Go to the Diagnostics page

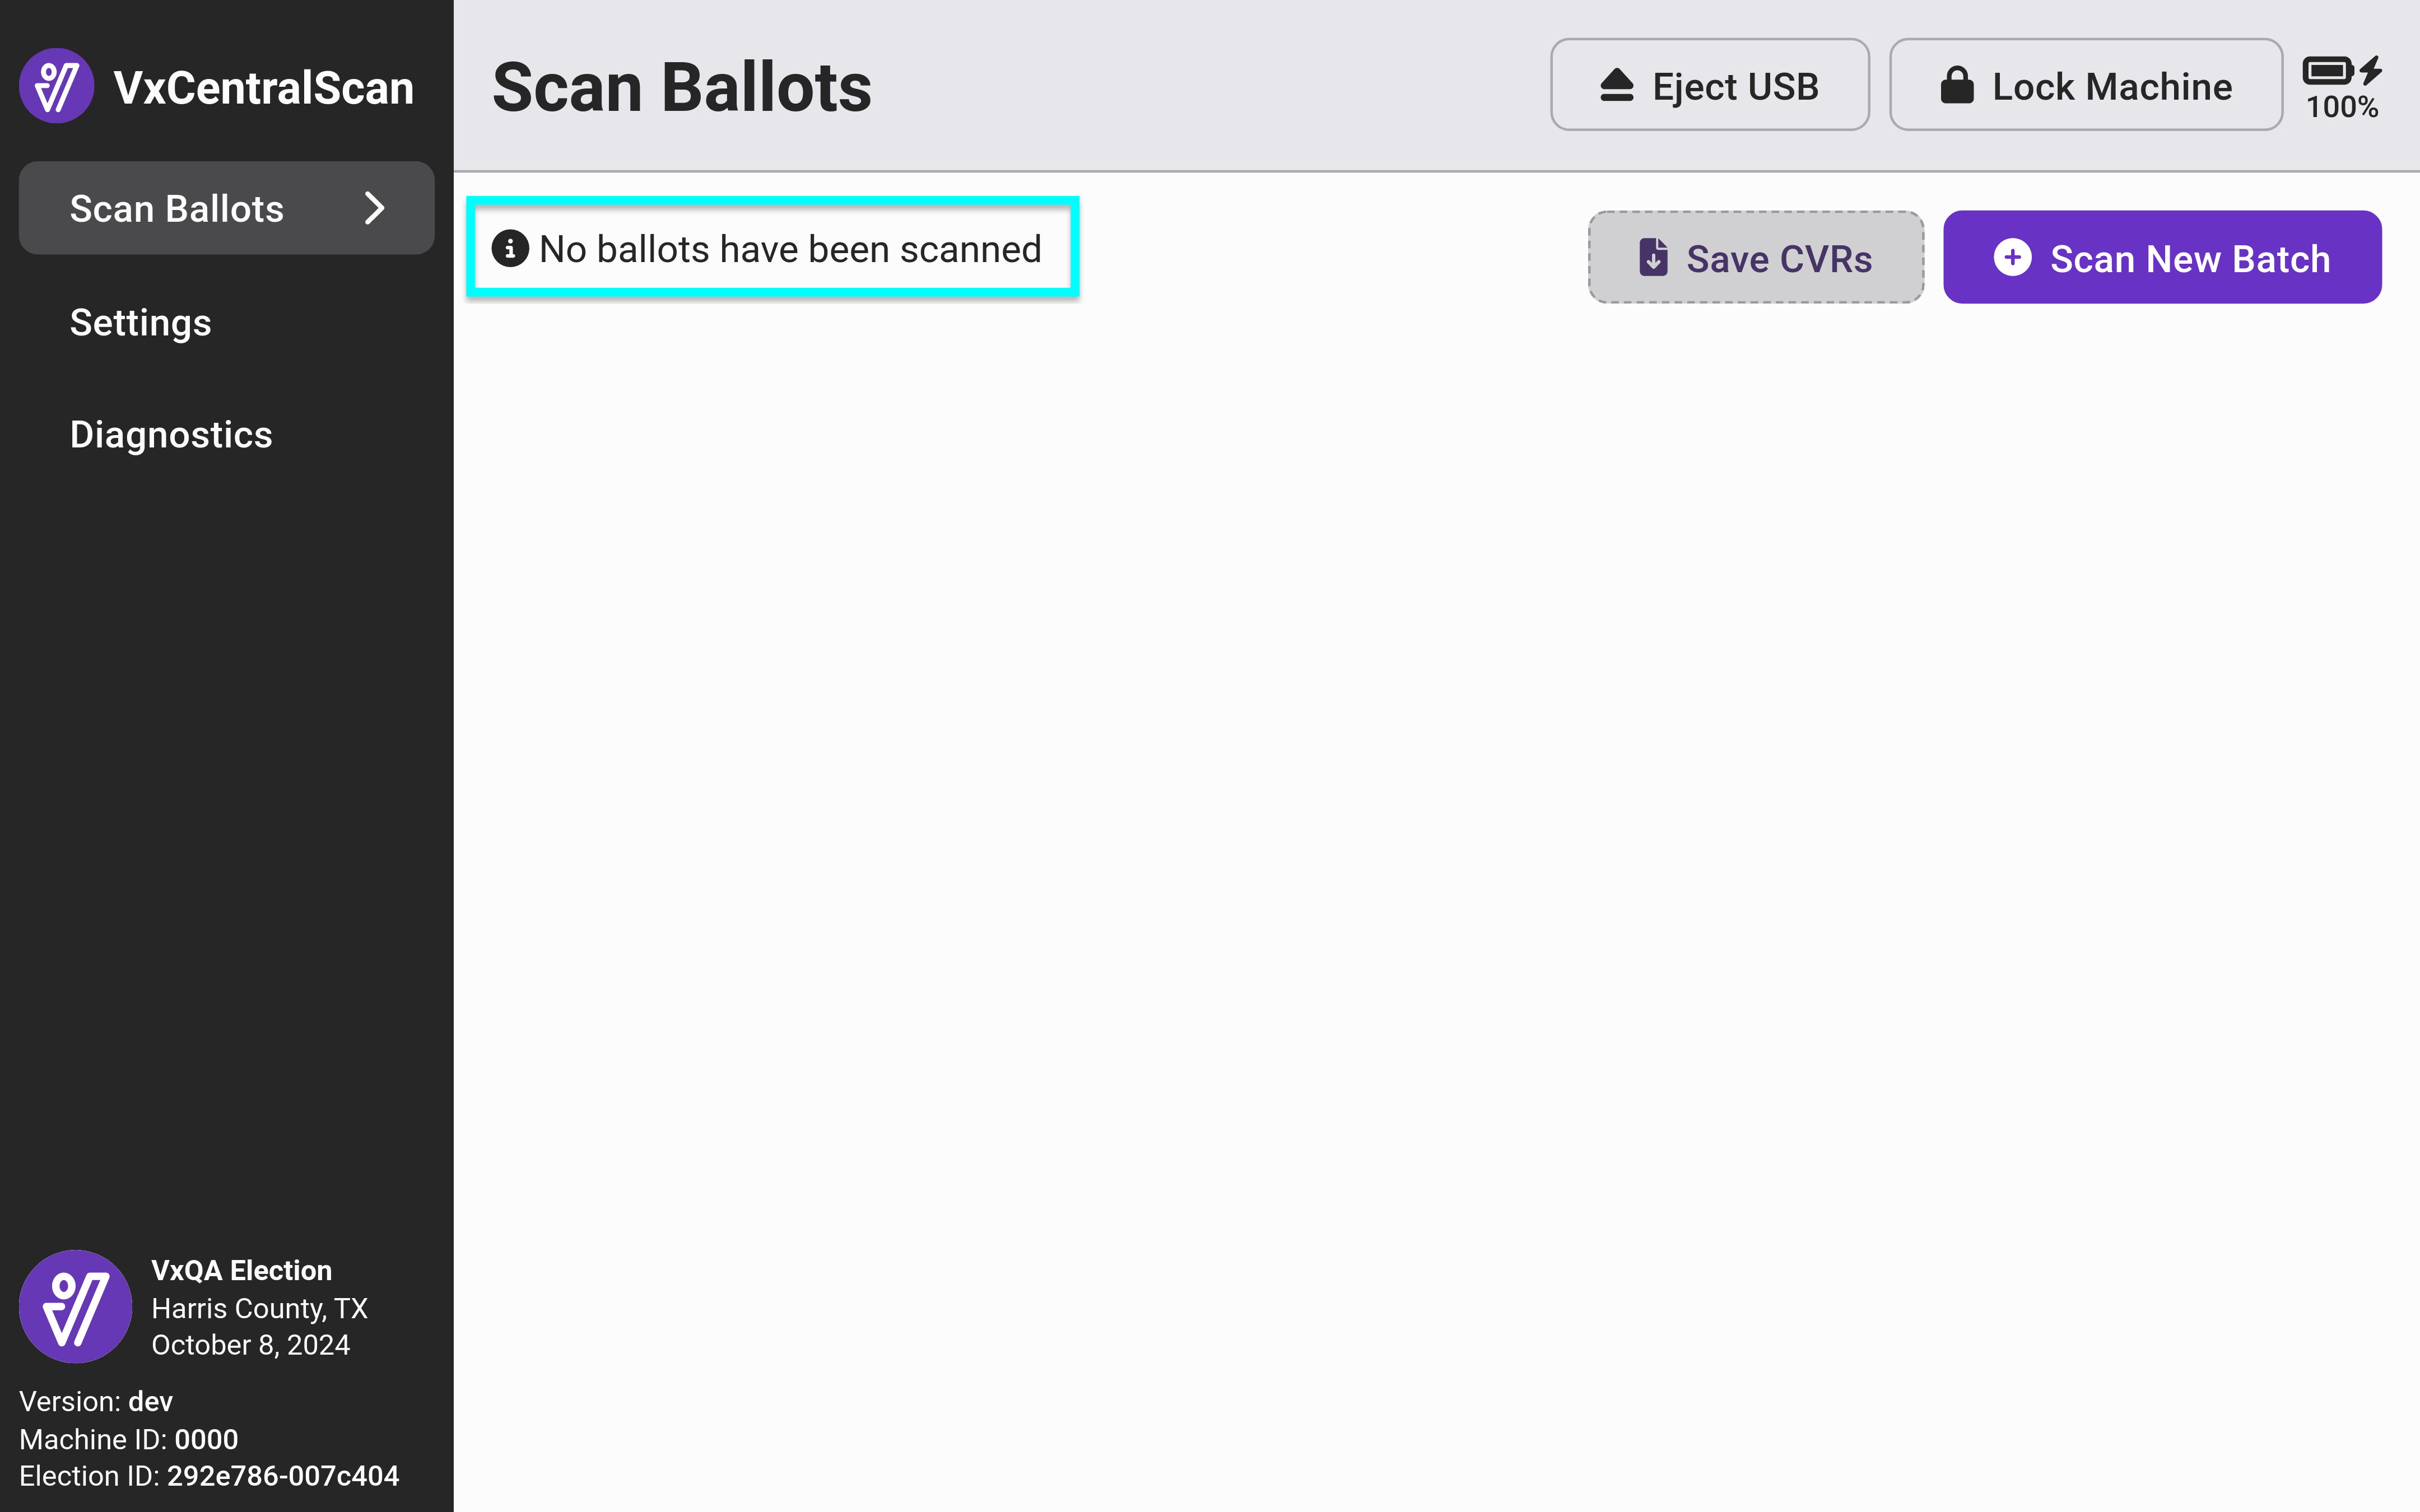point(171,435)
